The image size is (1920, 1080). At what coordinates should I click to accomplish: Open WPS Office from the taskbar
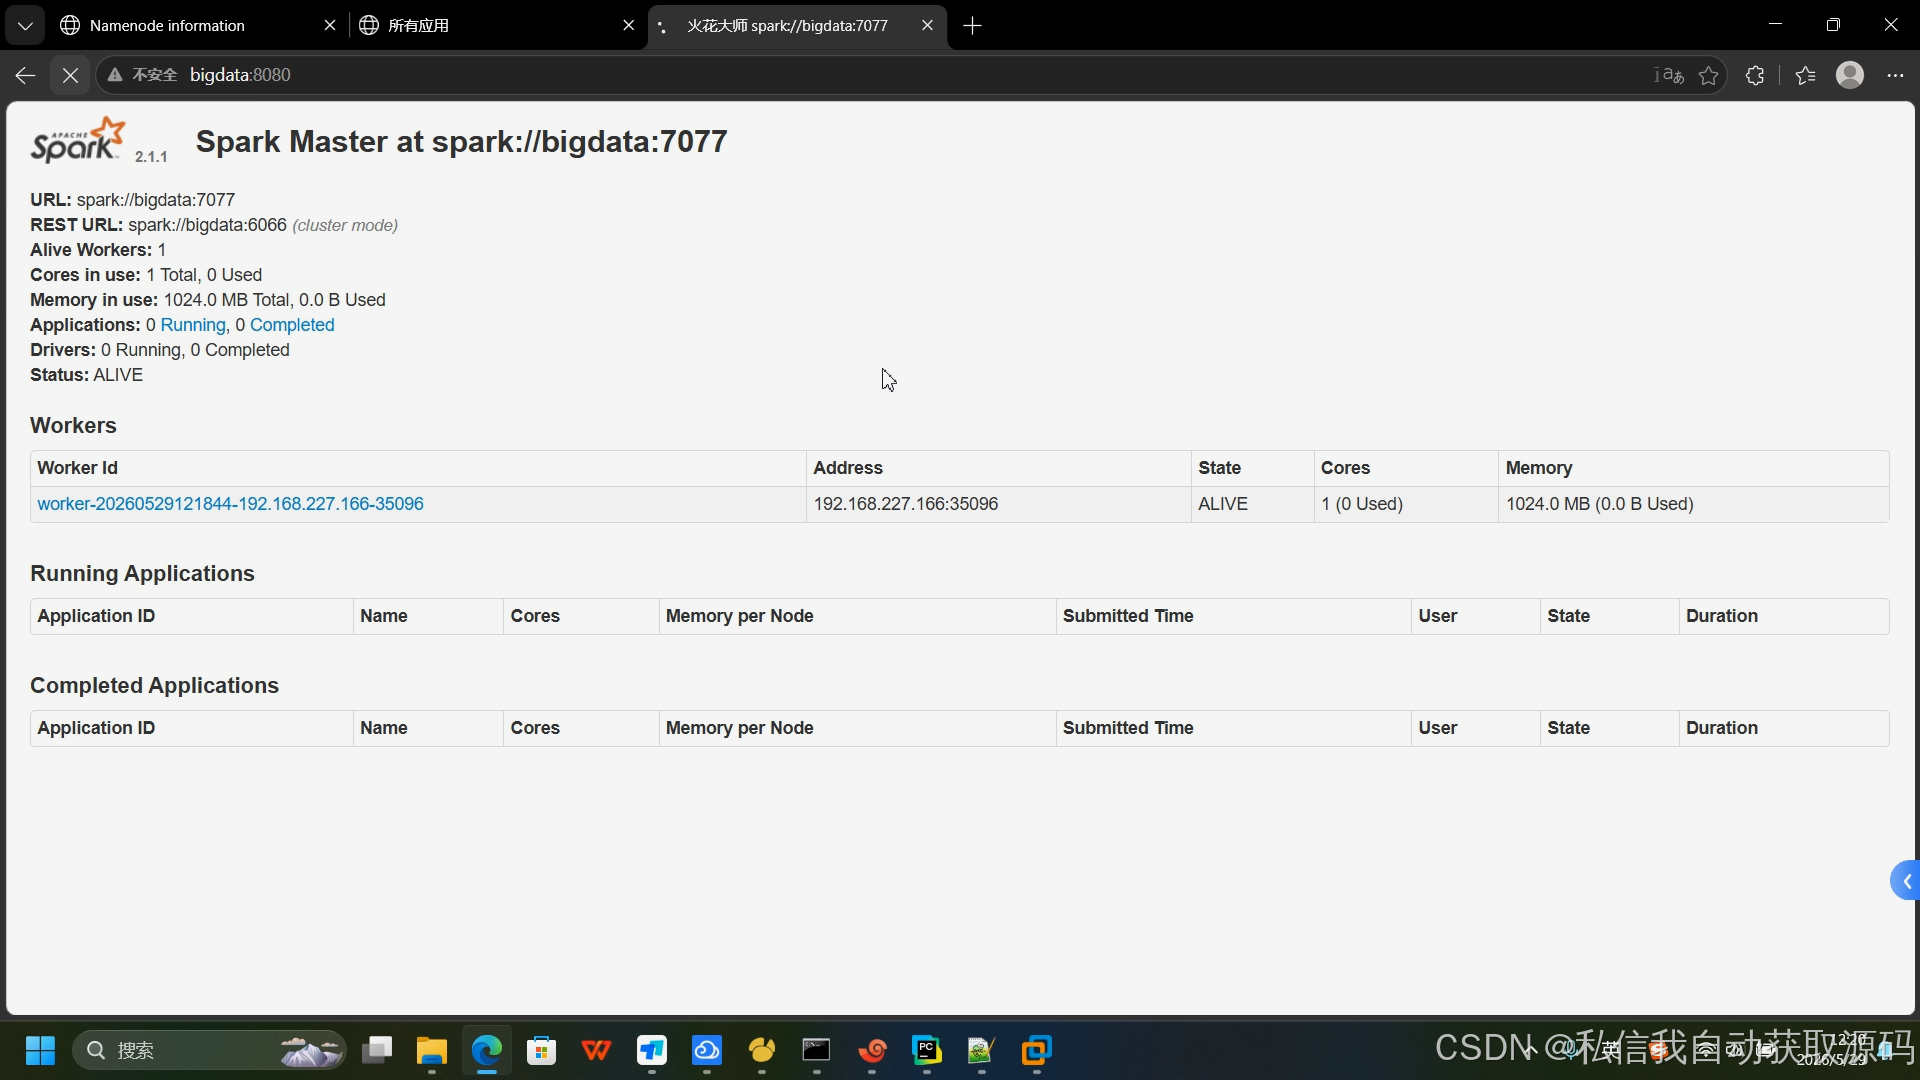597,1051
